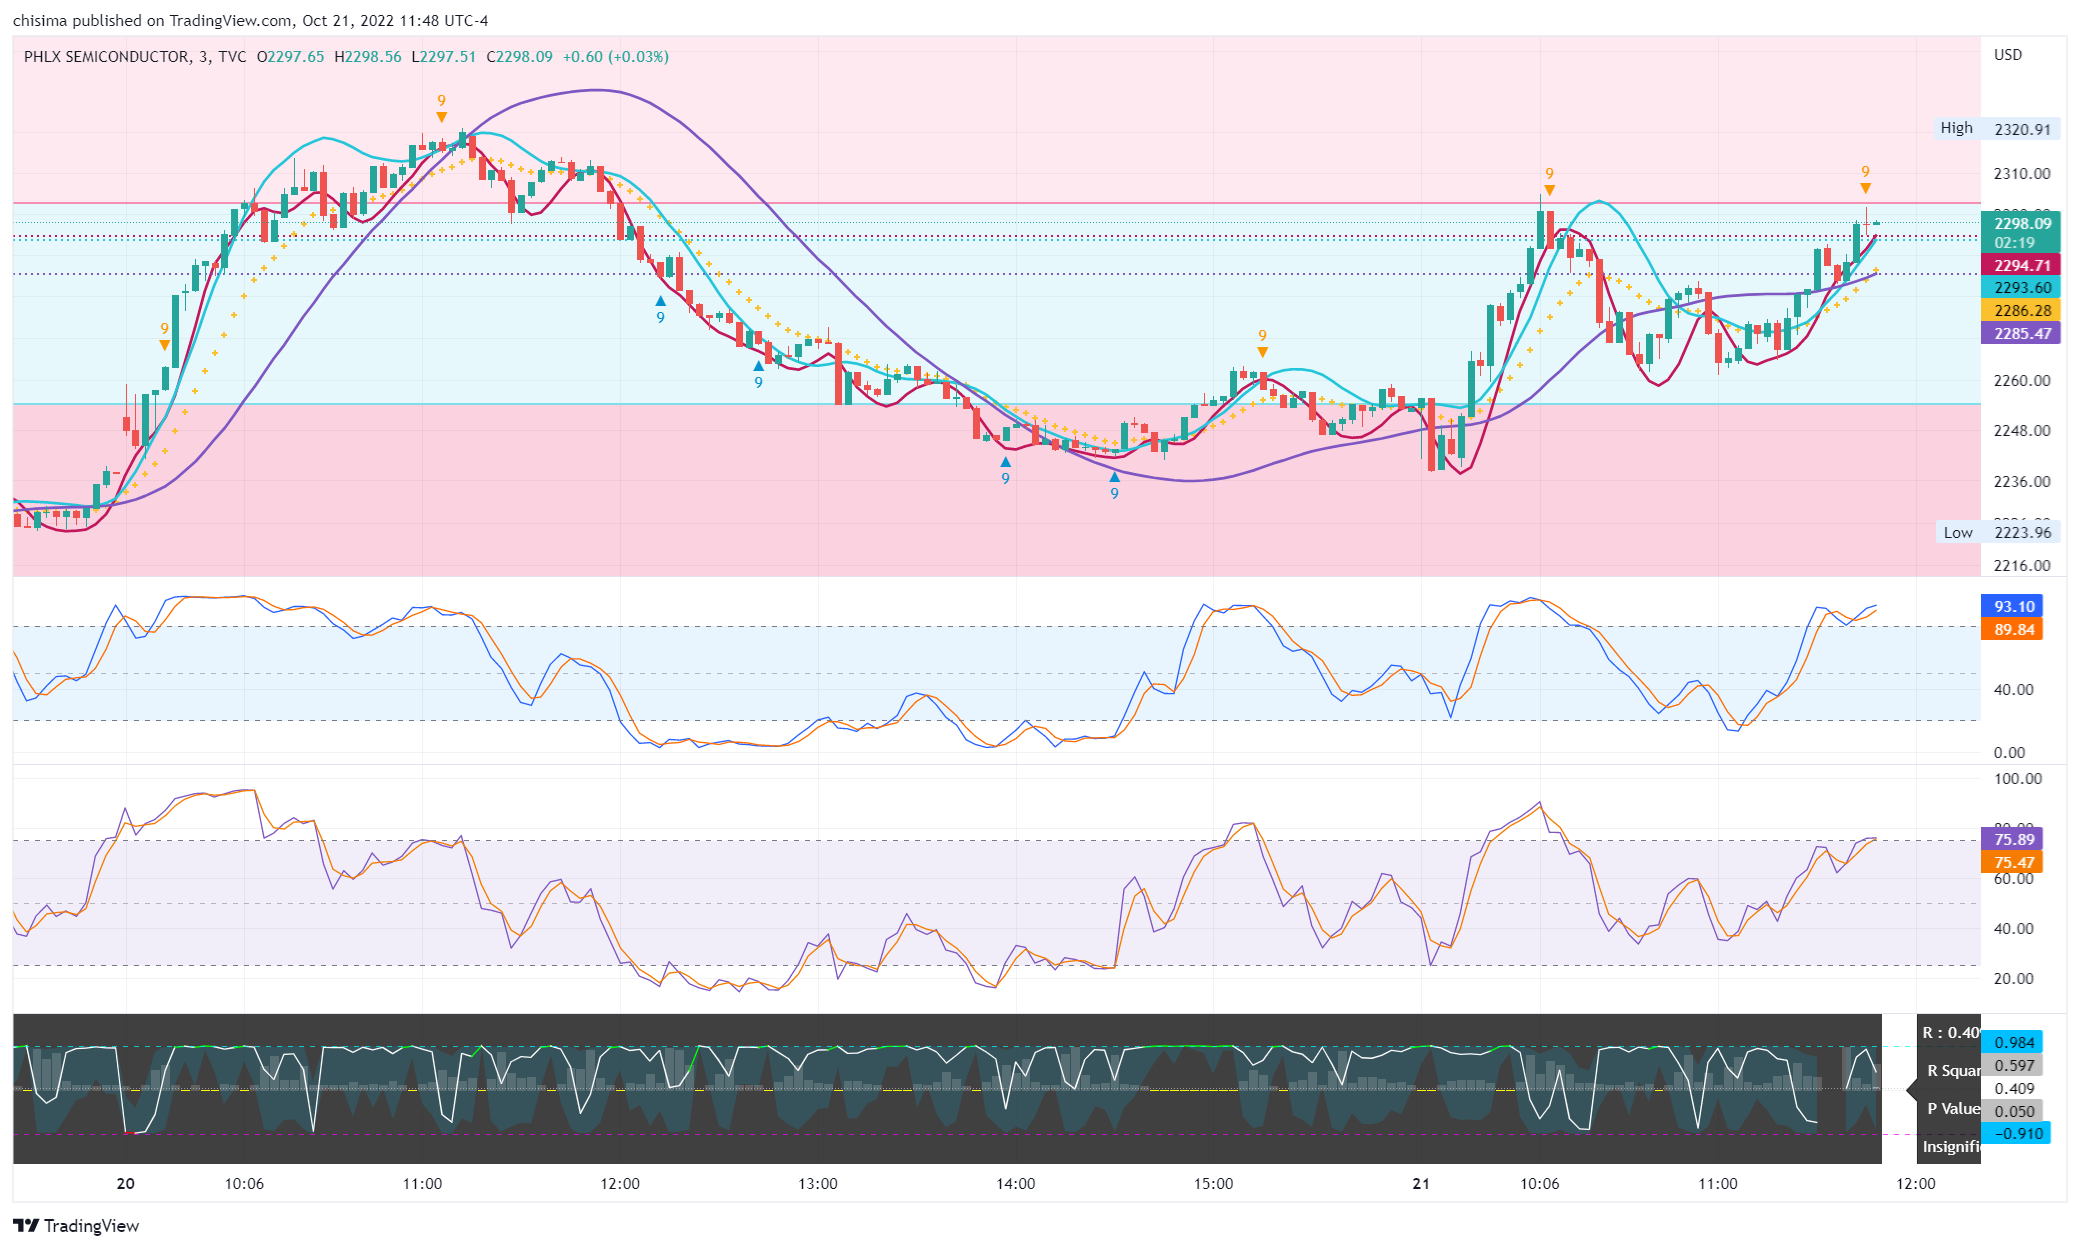This screenshot has width=2080, height=1249.
Task: Select the purple 2285.47 price tag
Action: coord(2020,334)
